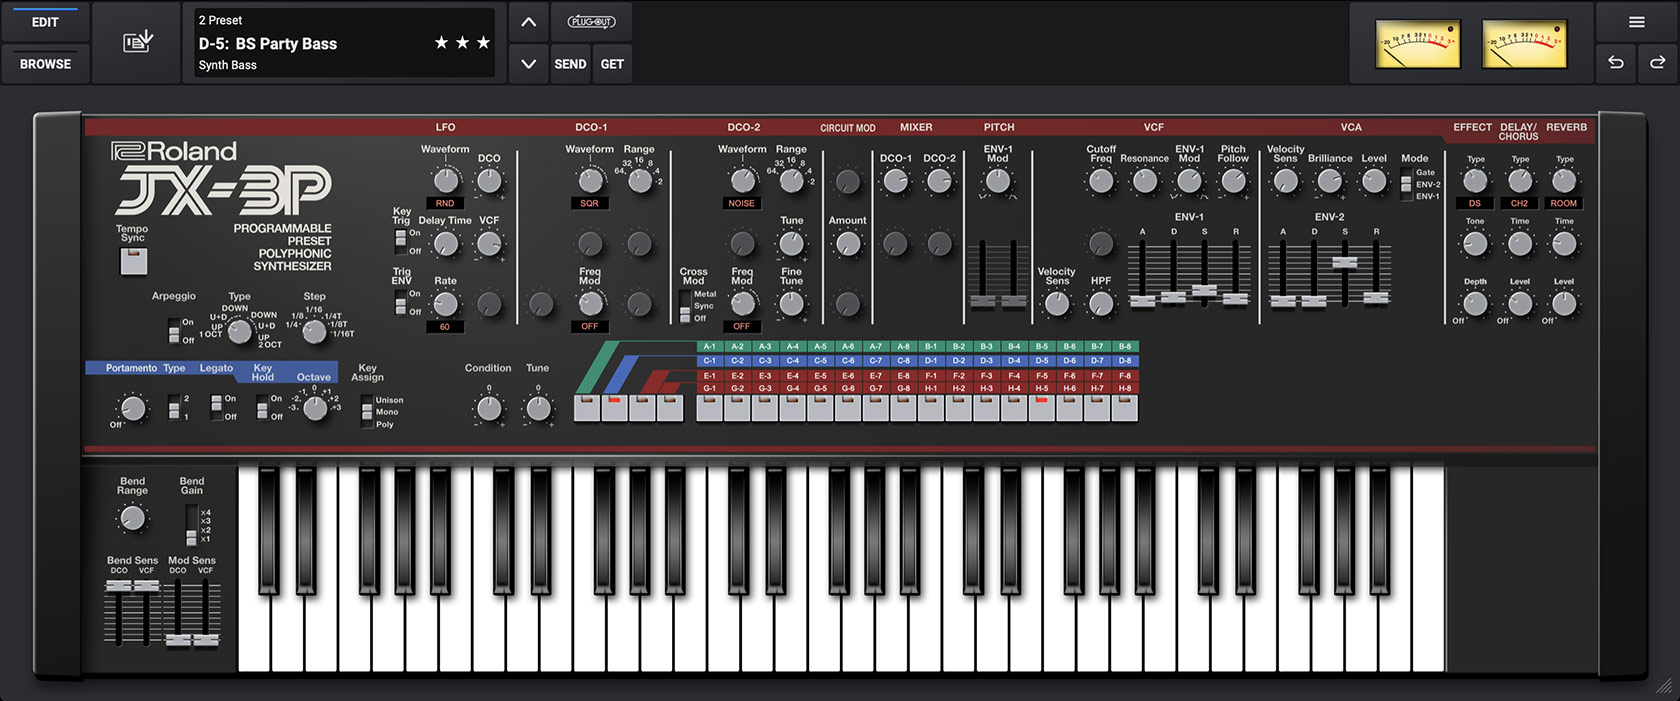Image resolution: width=1680 pixels, height=701 pixels.
Task: Toggle the LFO Key Trig switch
Action: (401, 241)
